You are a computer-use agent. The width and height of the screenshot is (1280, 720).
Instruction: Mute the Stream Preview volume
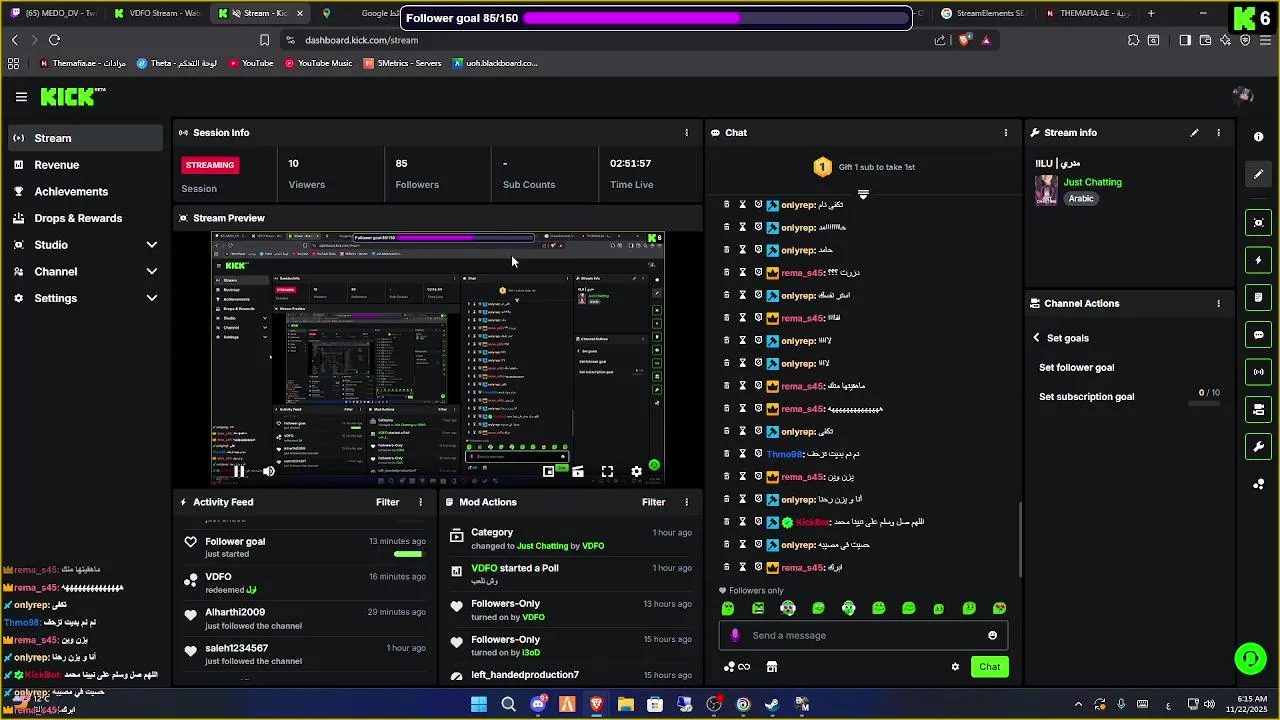pyautogui.click(x=268, y=472)
